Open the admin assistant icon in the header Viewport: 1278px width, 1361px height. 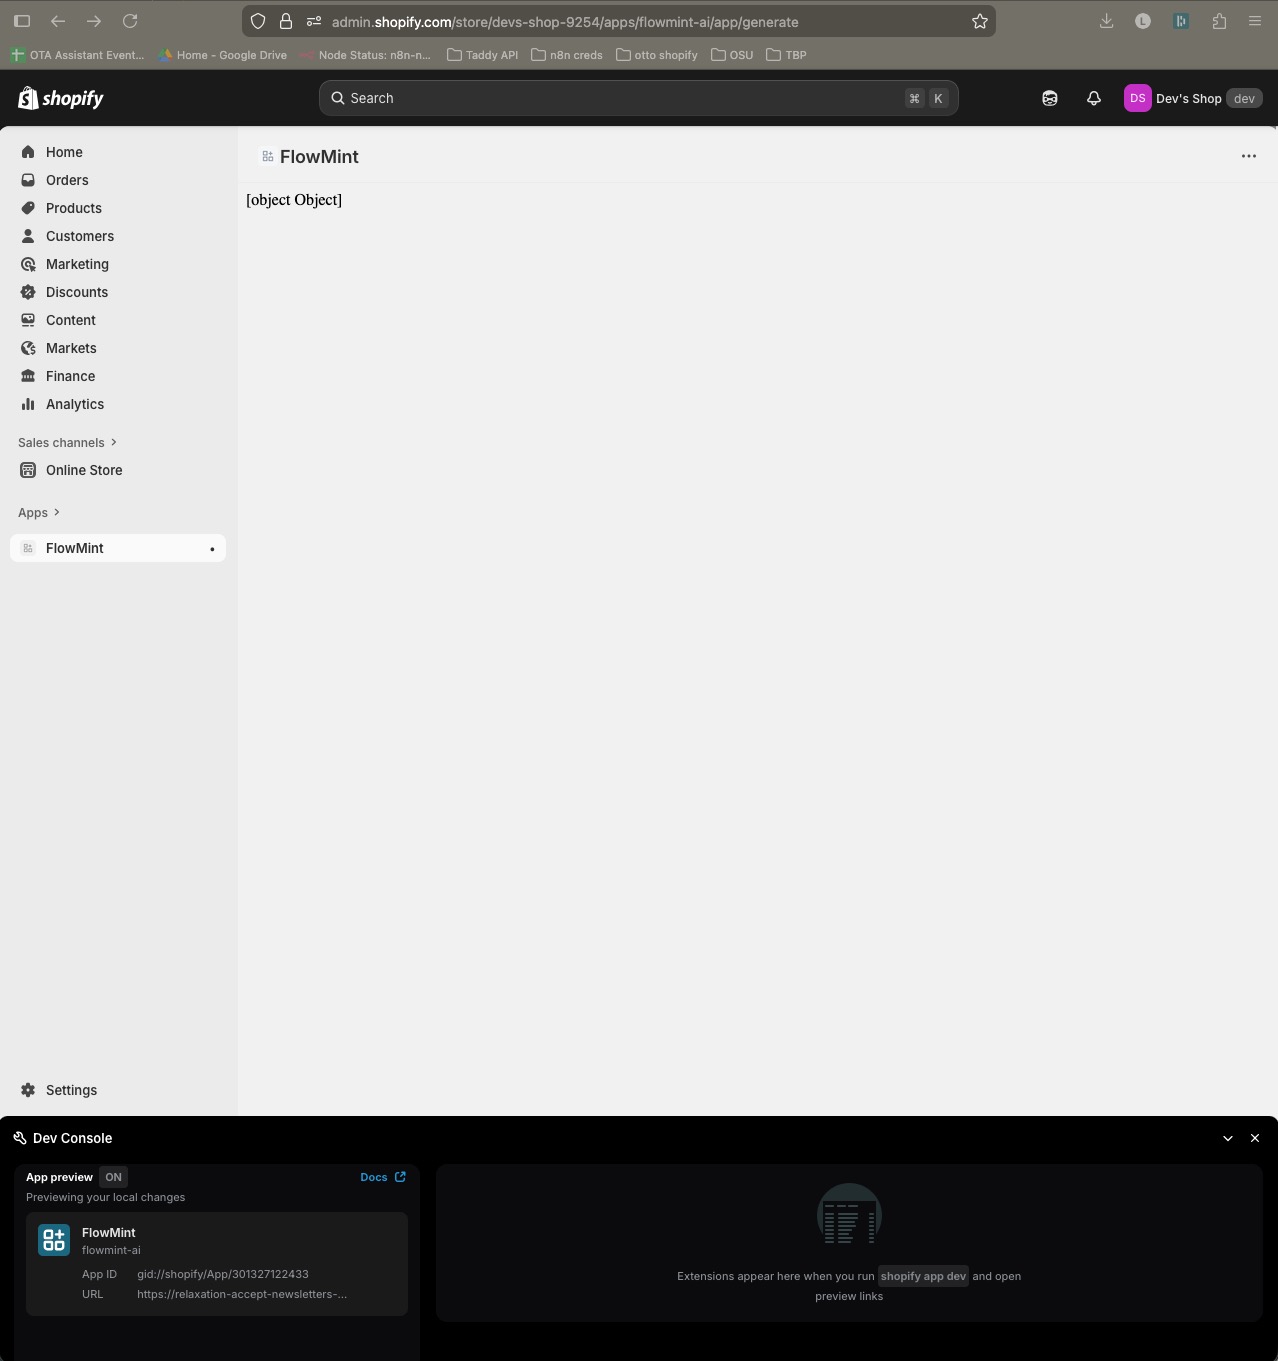coord(1049,98)
